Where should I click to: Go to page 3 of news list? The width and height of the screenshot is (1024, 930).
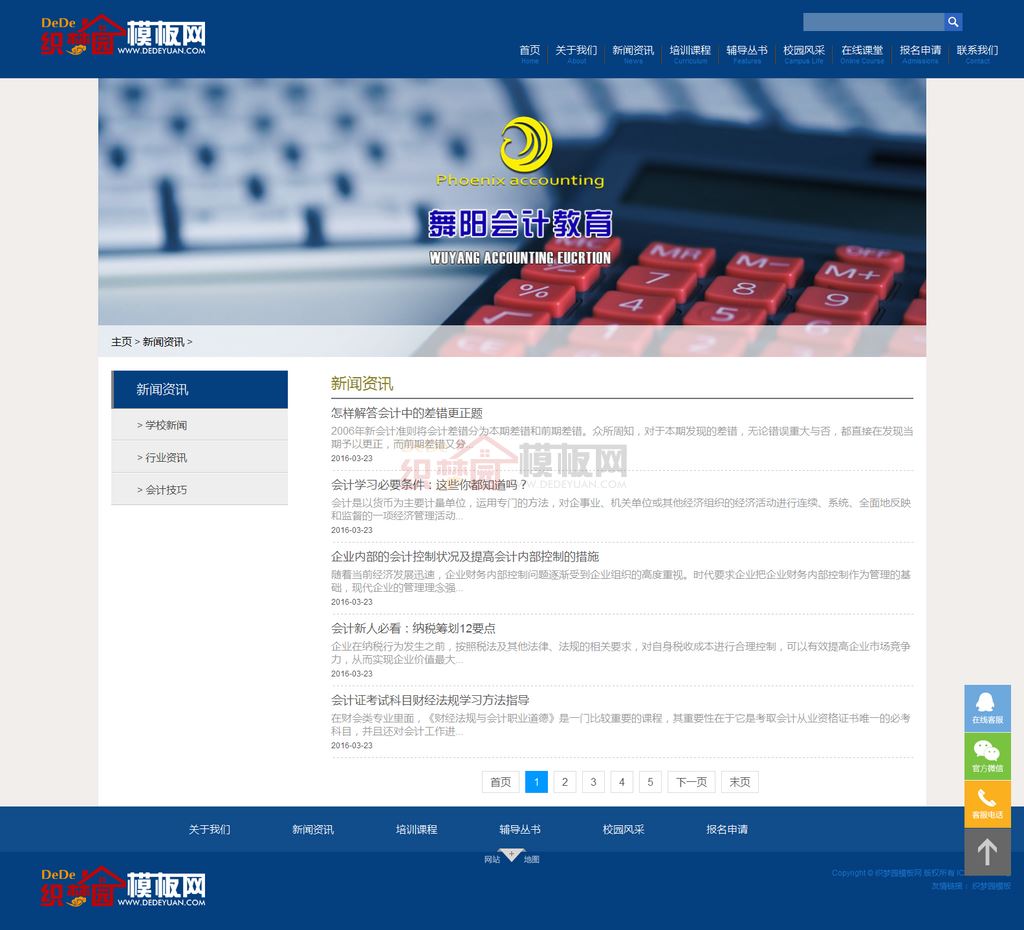pos(593,782)
